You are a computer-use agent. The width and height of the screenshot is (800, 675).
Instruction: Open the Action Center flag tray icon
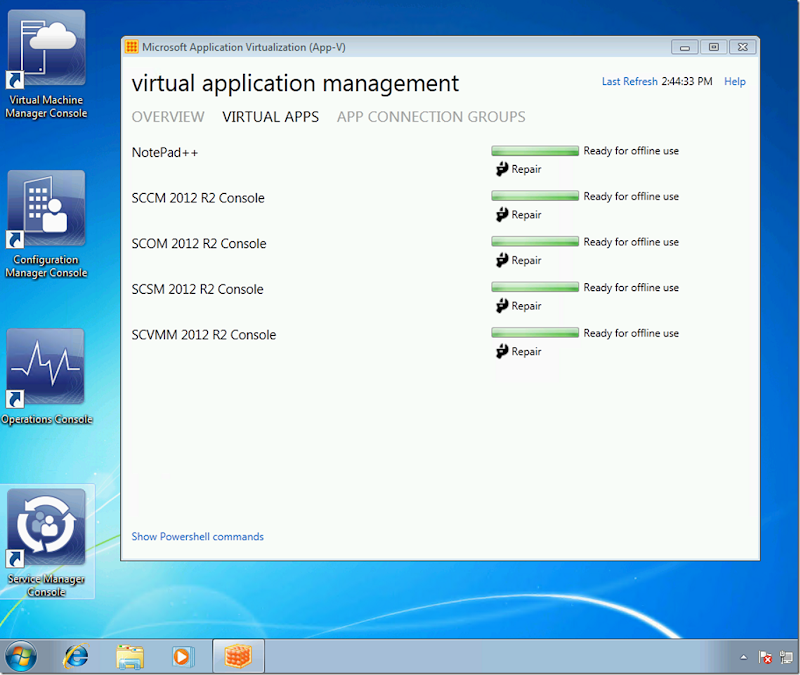[765, 657]
